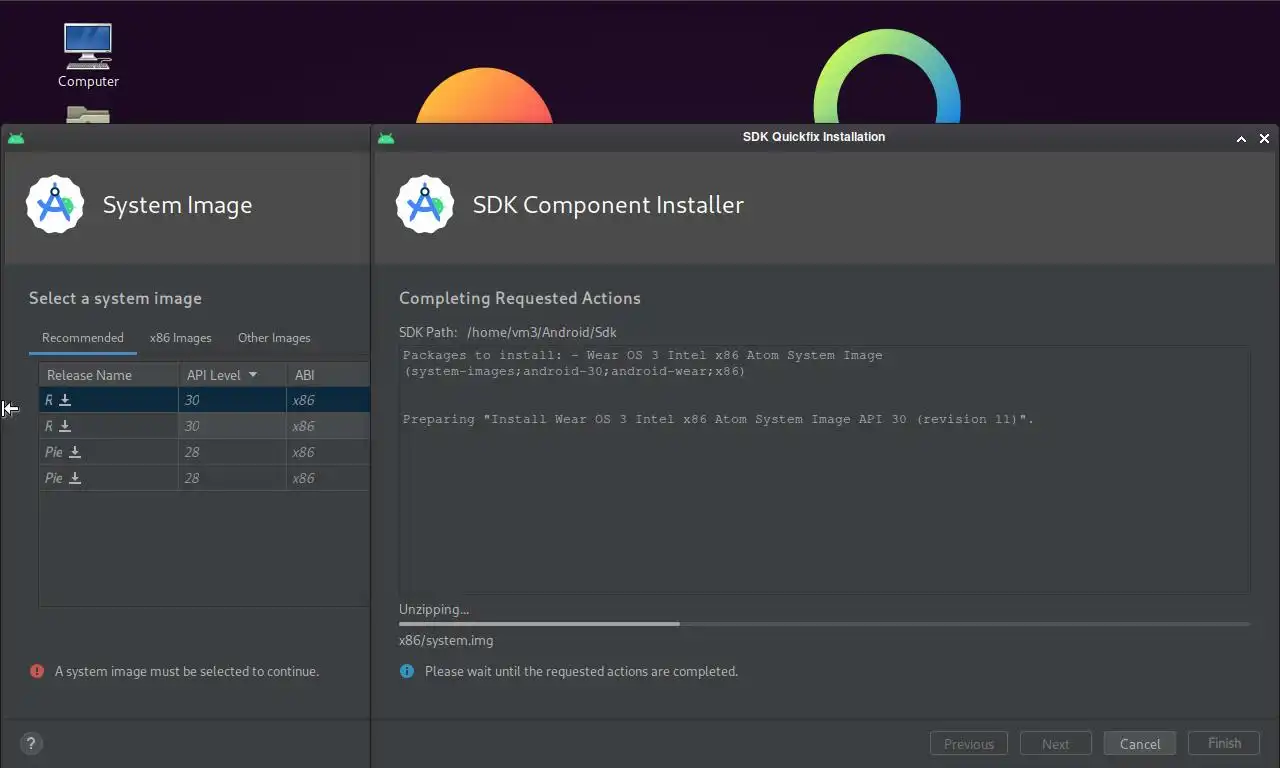Sort by the ABI column header
Screen dimensions: 1280x768
click(x=328, y=375)
